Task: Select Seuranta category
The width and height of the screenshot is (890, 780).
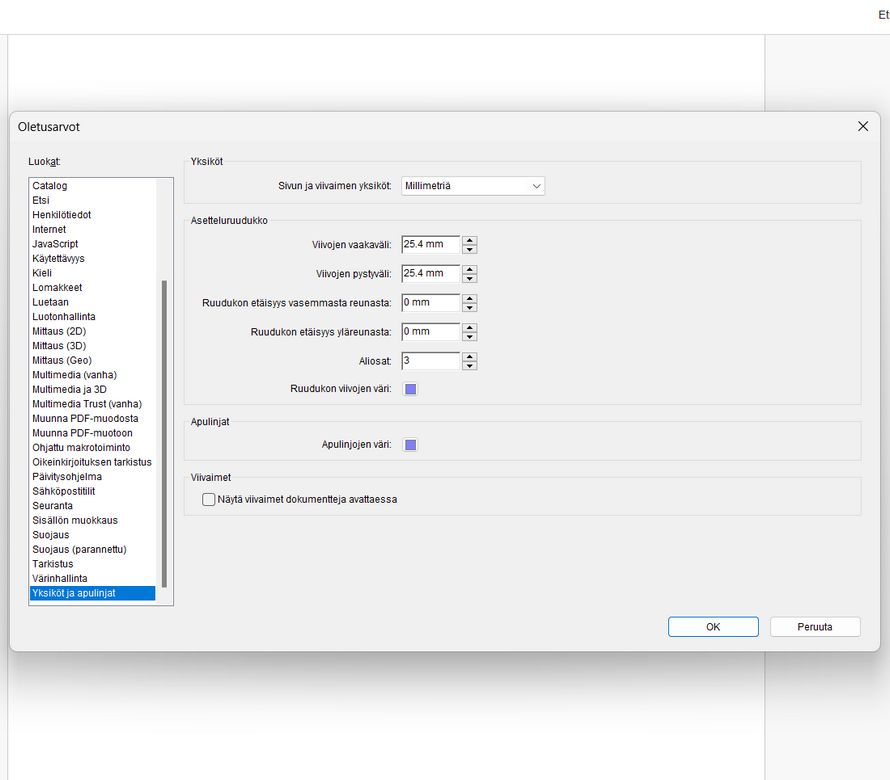Action: pos(93,506)
